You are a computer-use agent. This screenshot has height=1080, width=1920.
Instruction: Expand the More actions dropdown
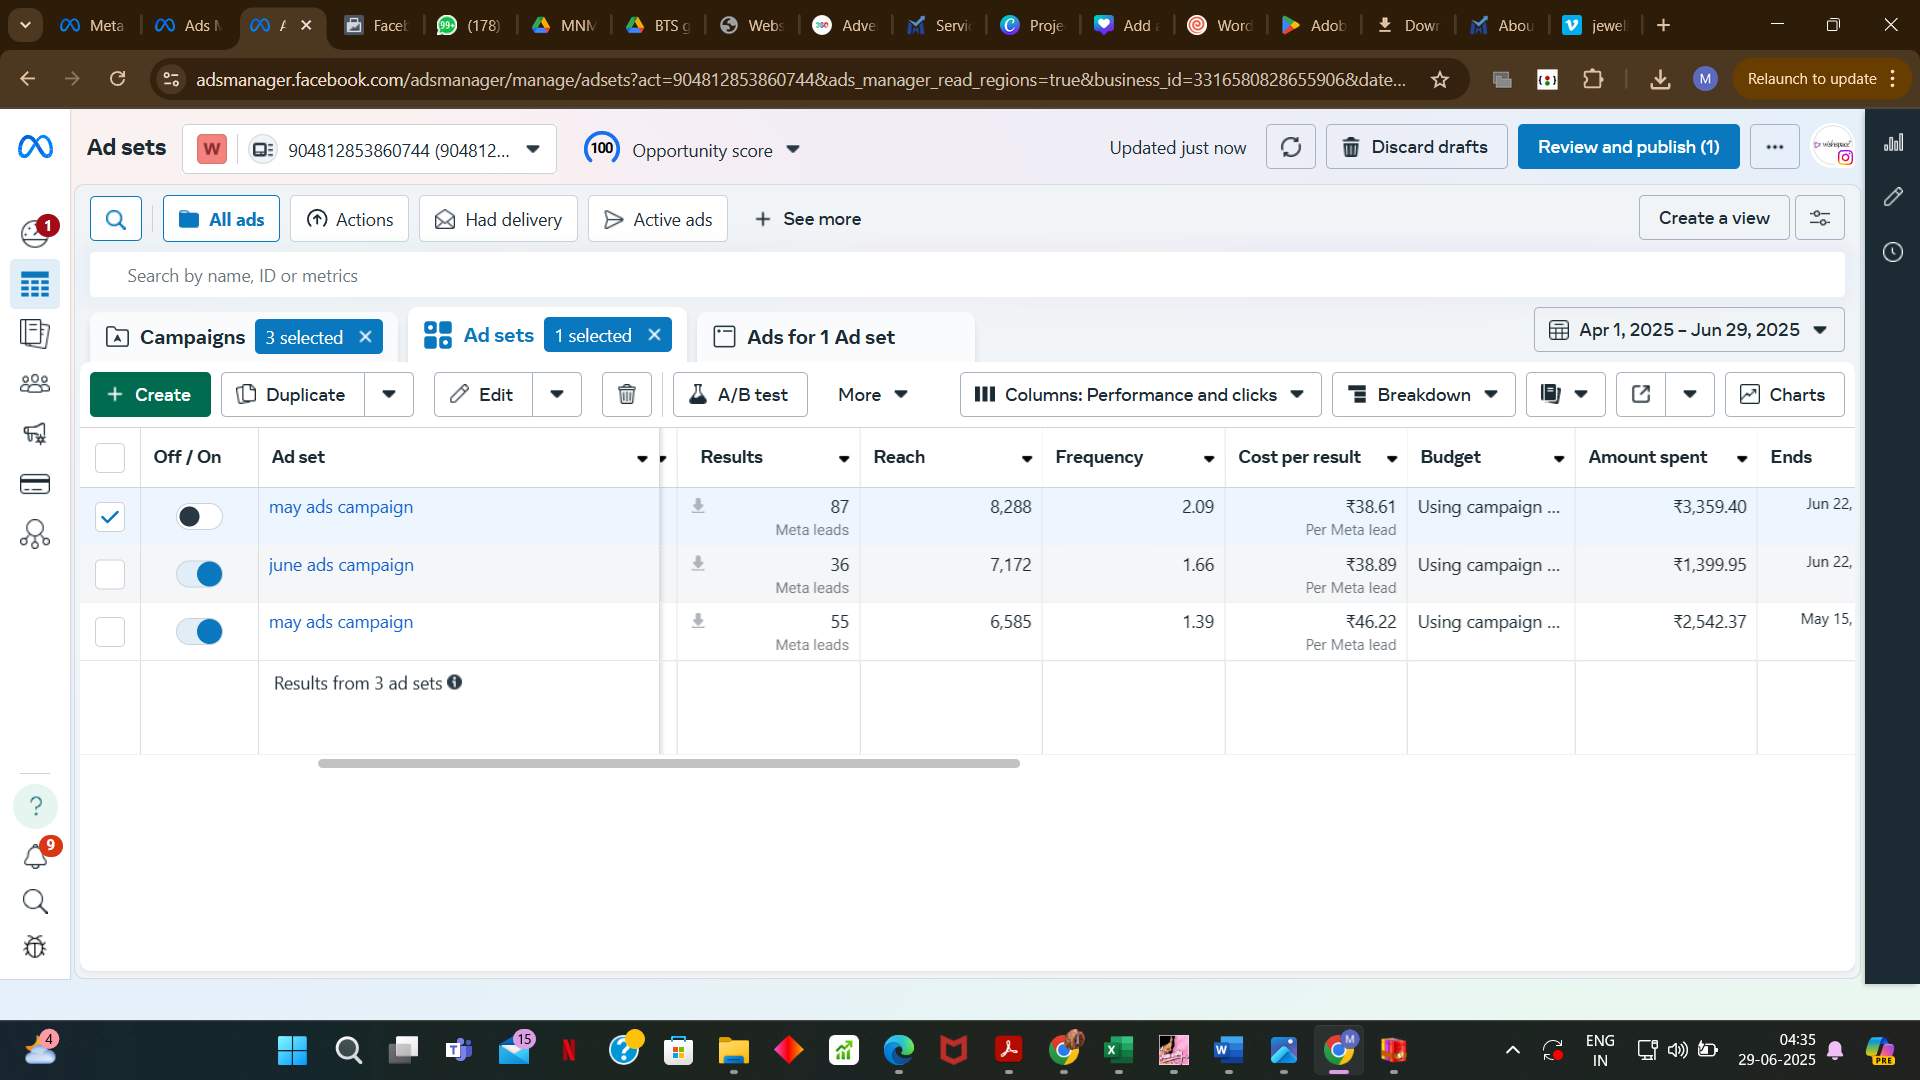[873, 394]
